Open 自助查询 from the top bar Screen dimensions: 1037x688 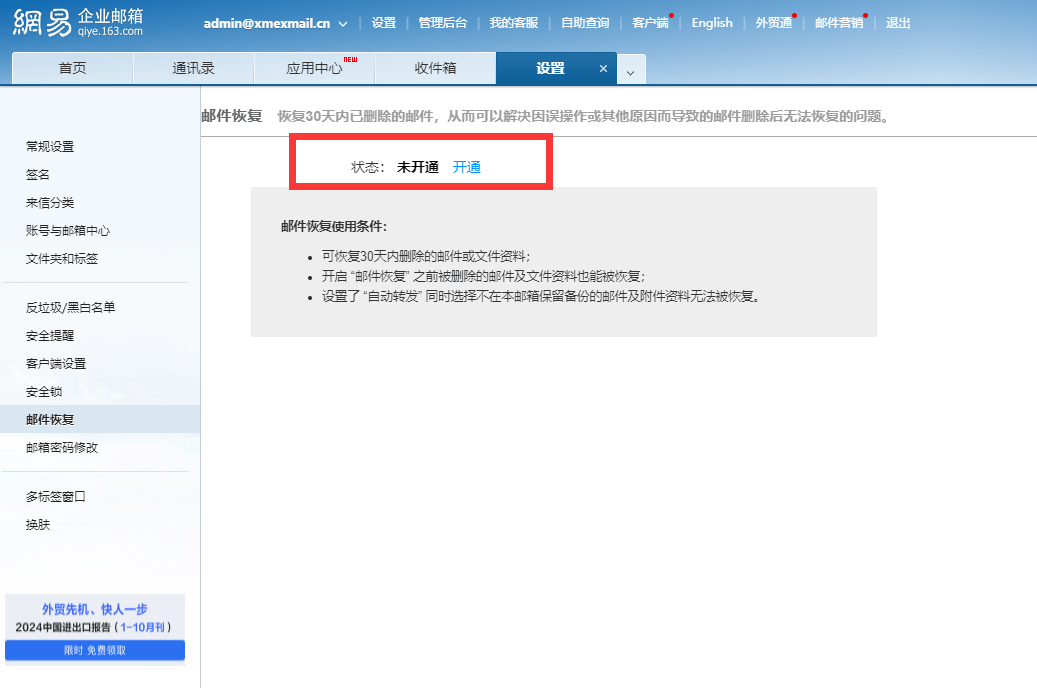click(x=584, y=22)
